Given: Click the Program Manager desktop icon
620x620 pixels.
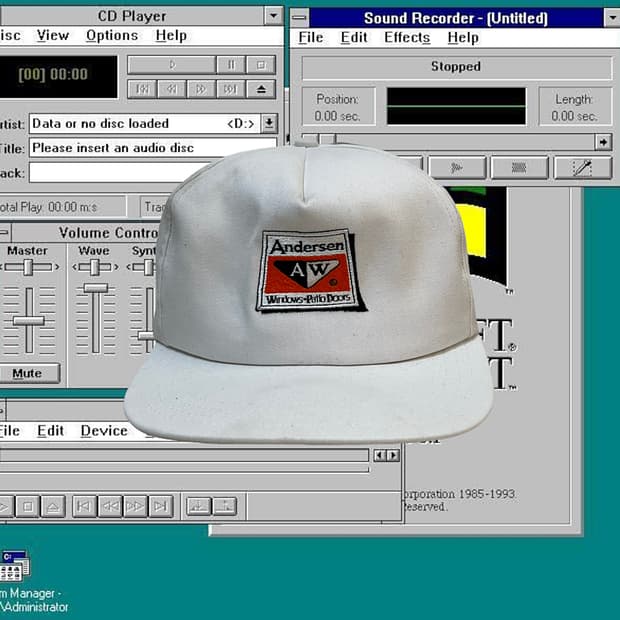Looking at the screenshot, I should tap(15, 566).
